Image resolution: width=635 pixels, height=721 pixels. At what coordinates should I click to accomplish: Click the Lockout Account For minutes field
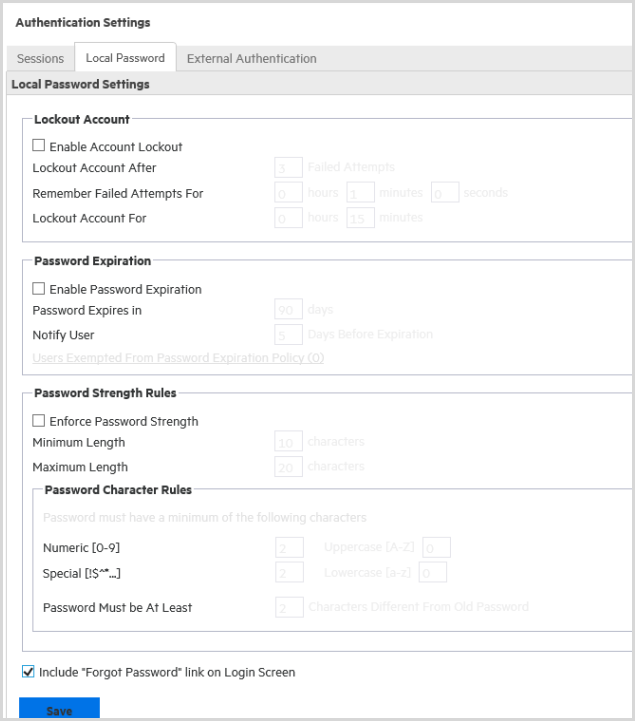(360, 218)
